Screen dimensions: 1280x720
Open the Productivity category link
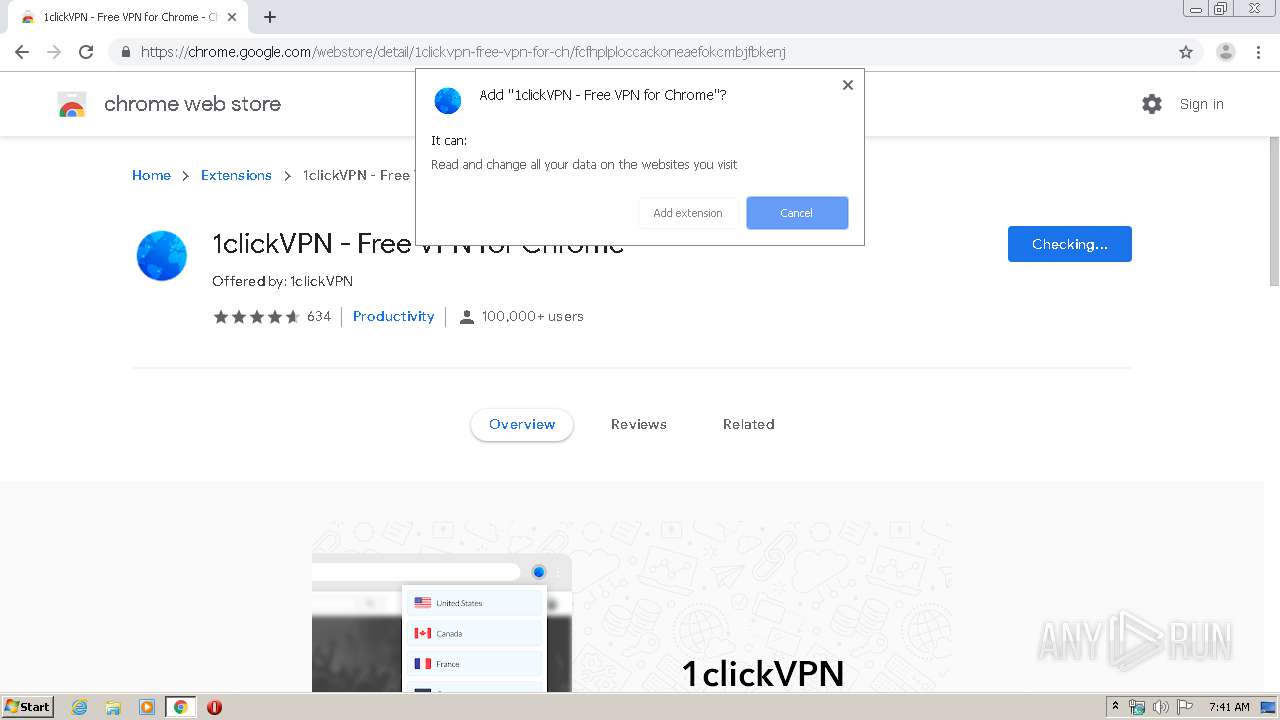[x=393, y=316]
